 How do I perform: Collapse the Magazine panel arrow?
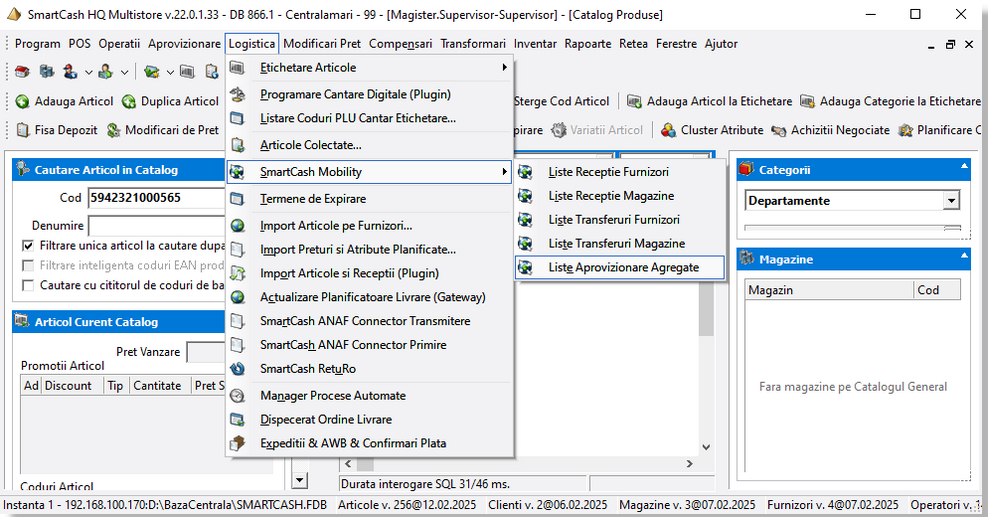964,256
